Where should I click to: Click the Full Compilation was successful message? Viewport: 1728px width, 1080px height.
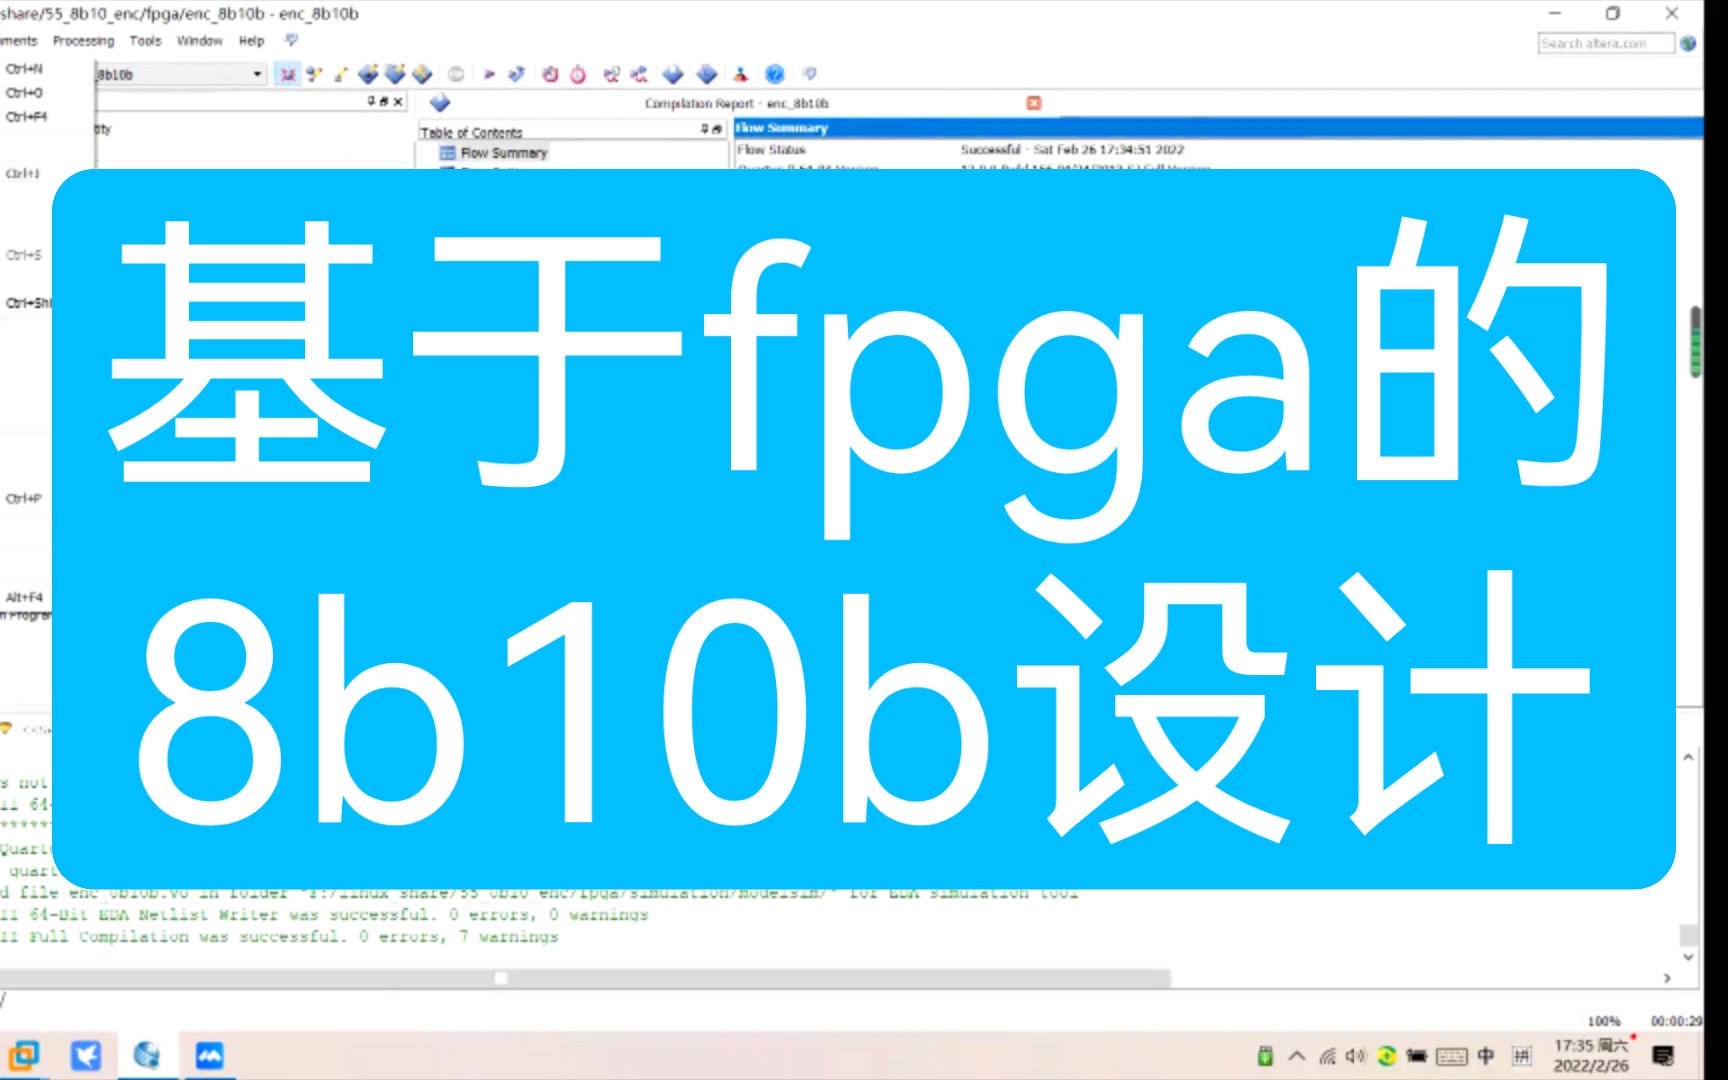tap(279, 937)
